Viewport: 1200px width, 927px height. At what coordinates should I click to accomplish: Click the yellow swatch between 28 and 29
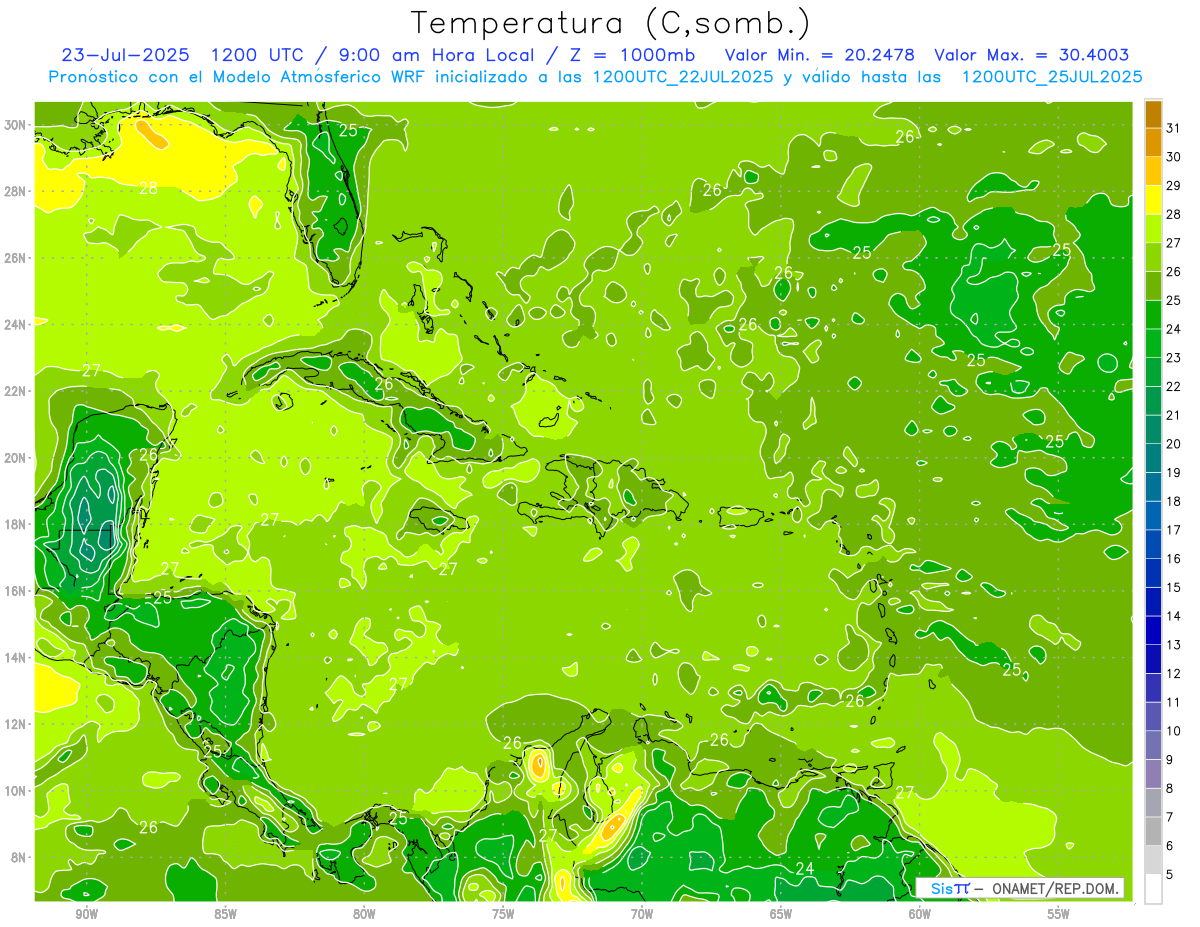[1153, 200]
